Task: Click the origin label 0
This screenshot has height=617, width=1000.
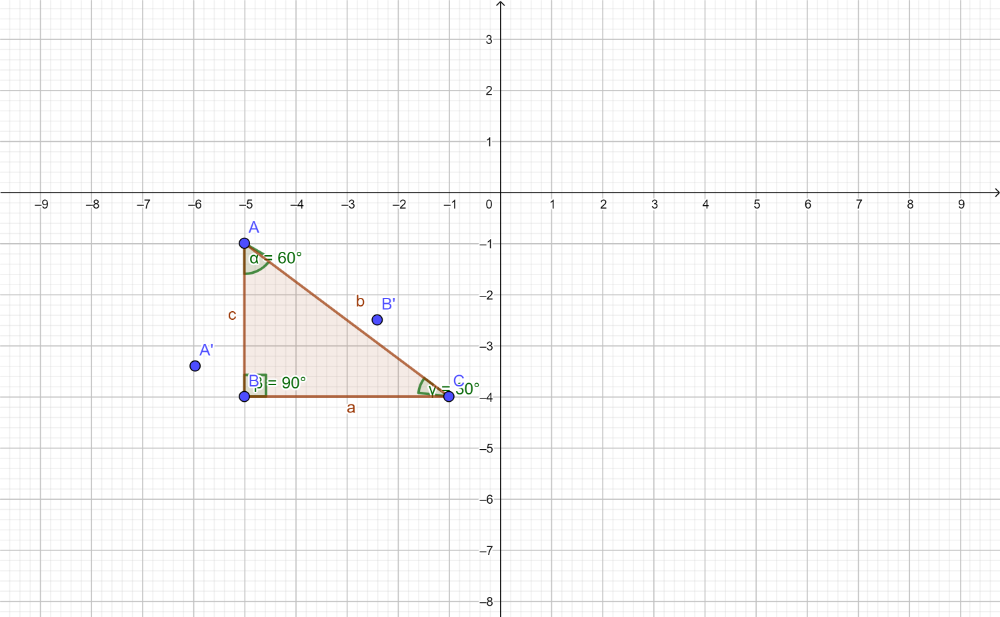Action: click(489, 204)
